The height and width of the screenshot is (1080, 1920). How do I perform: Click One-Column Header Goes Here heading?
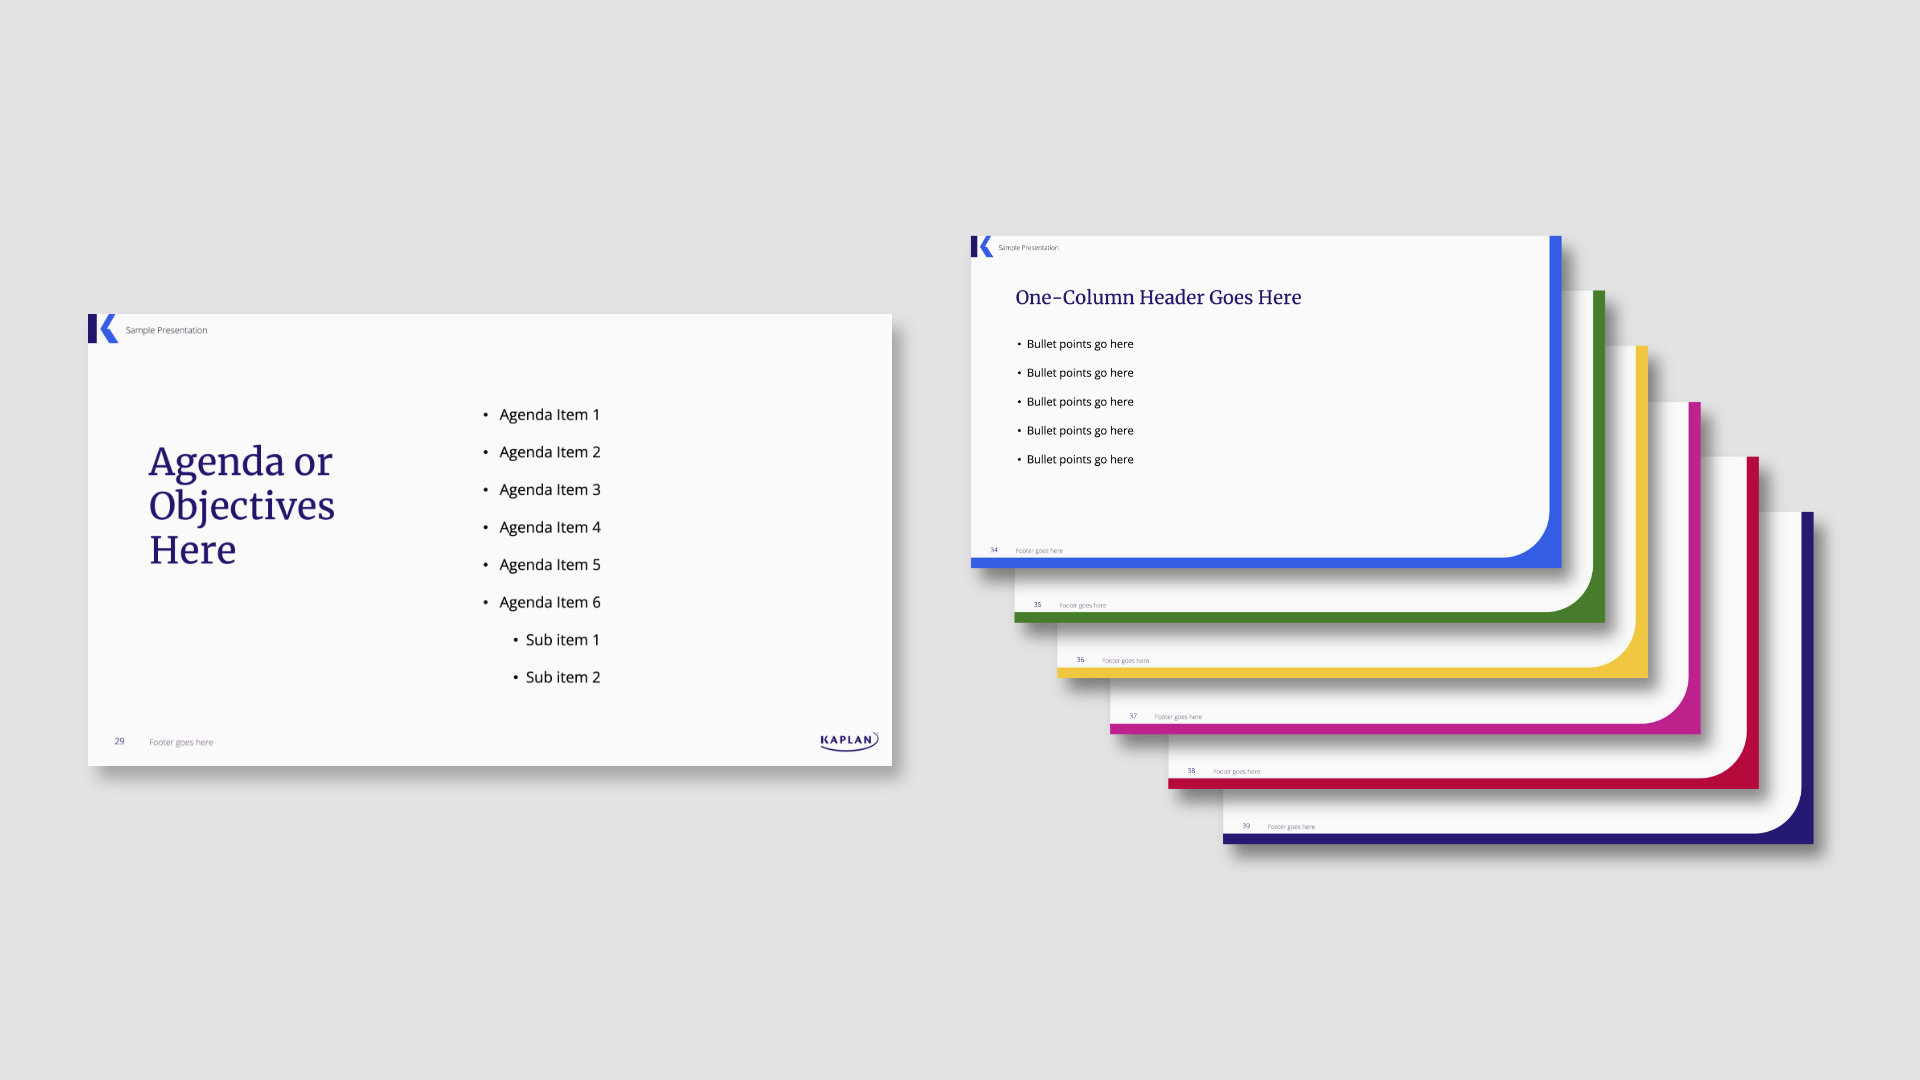pos(1158,298)
